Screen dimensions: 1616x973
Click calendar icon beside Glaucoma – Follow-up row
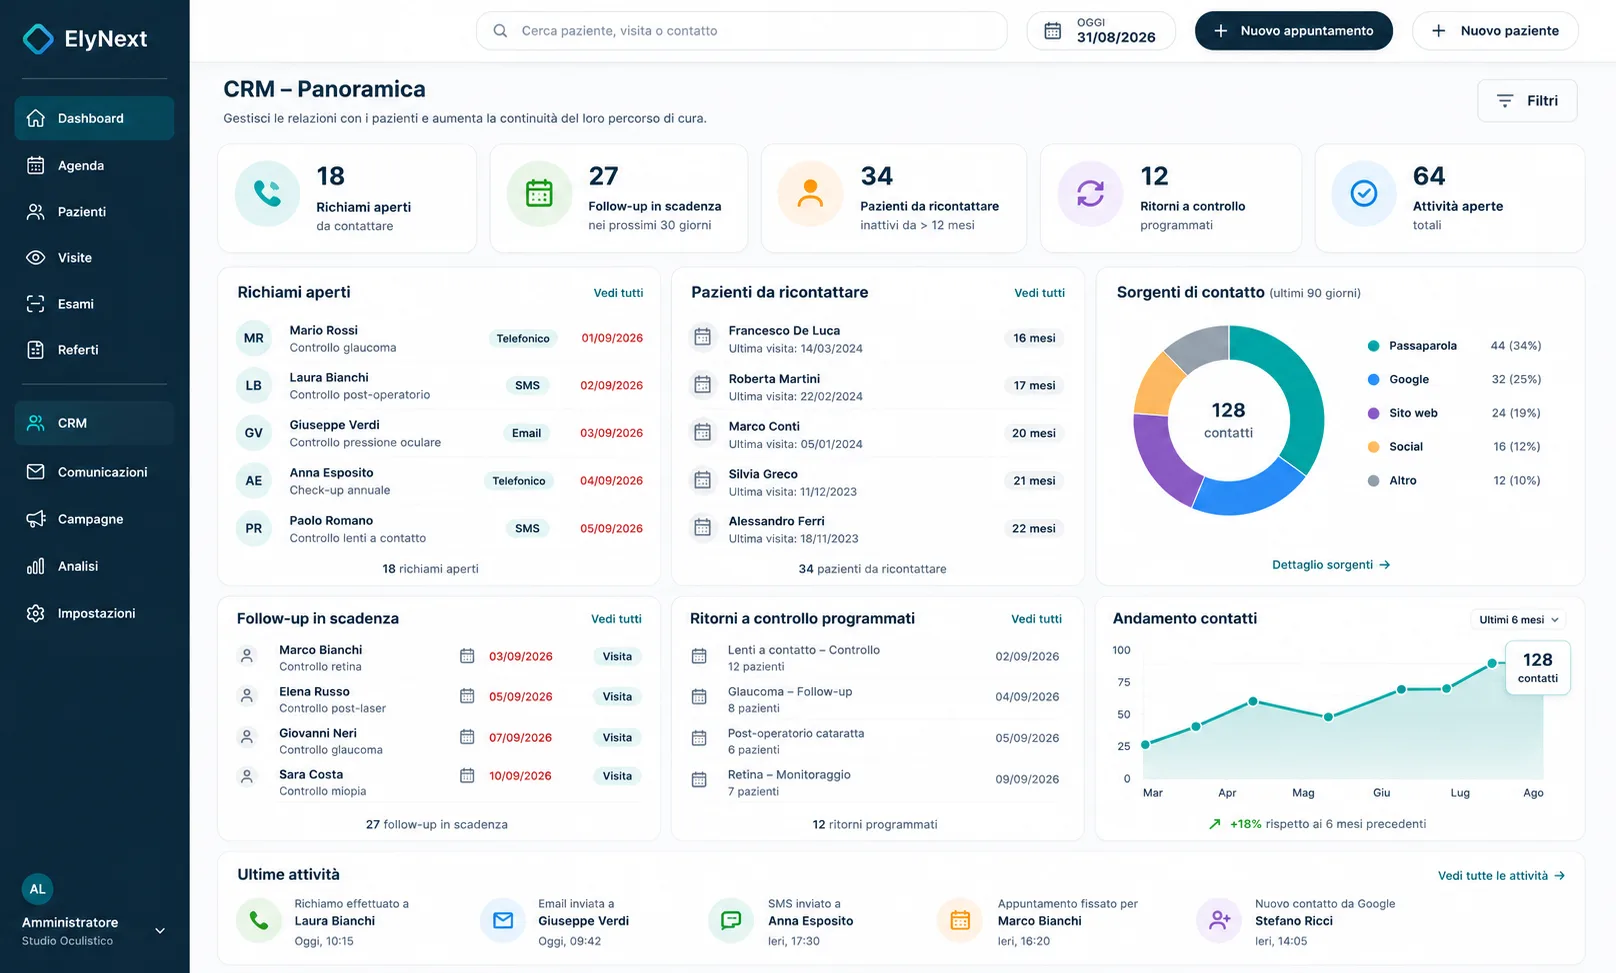click(x=699, y=697)
